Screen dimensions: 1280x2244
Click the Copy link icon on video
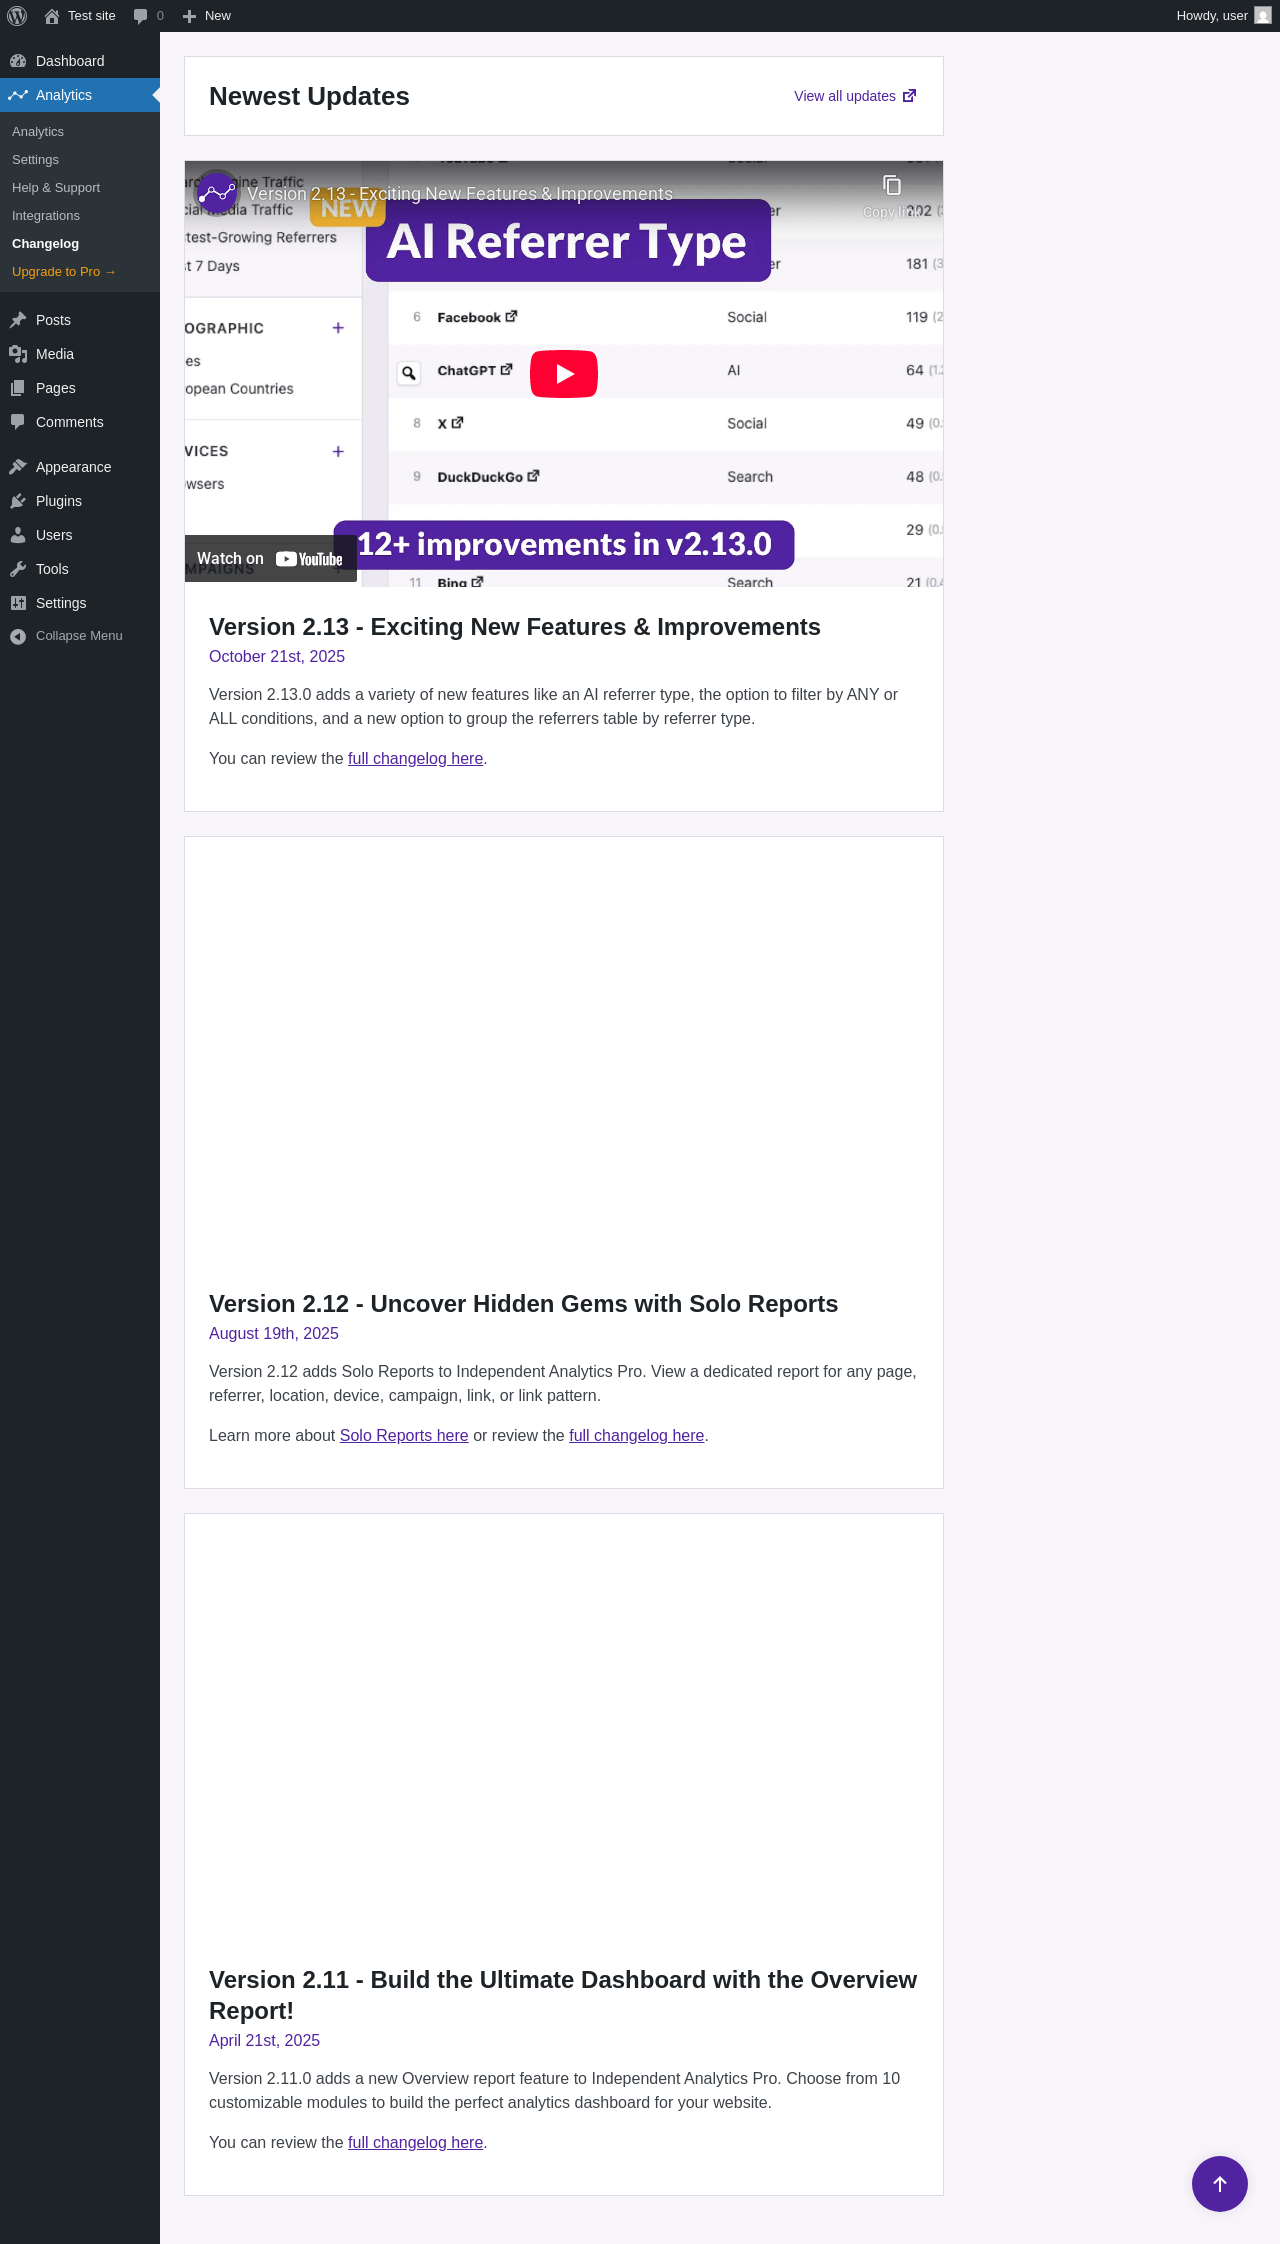tap(892, 185)
